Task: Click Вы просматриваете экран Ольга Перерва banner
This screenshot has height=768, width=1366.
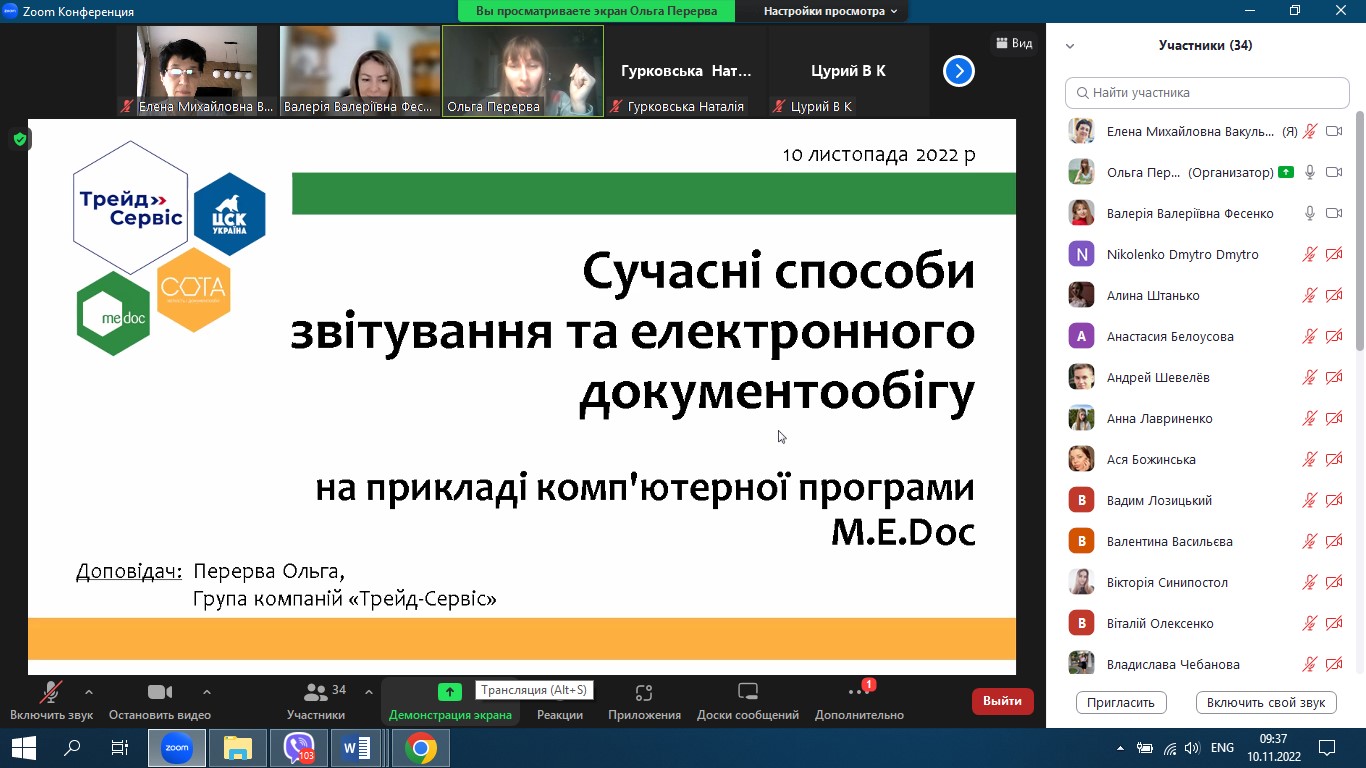Action: [x=596, y=11]
